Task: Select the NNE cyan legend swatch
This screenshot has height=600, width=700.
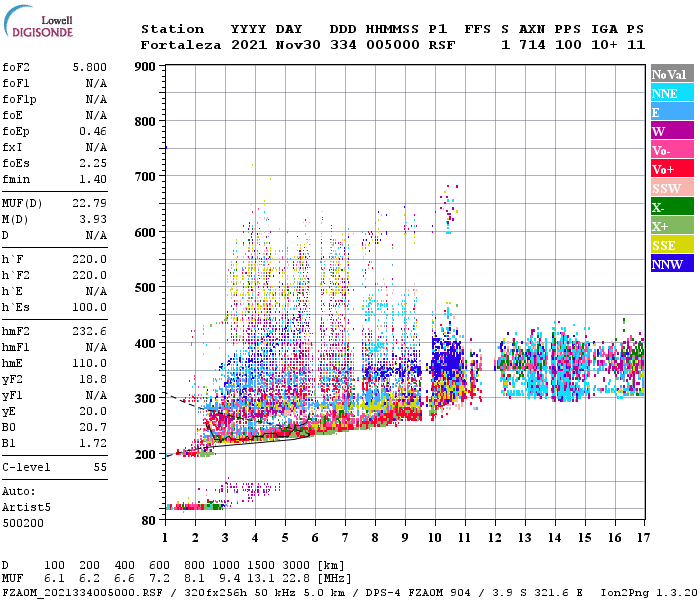Action: (x=672, y=93)
